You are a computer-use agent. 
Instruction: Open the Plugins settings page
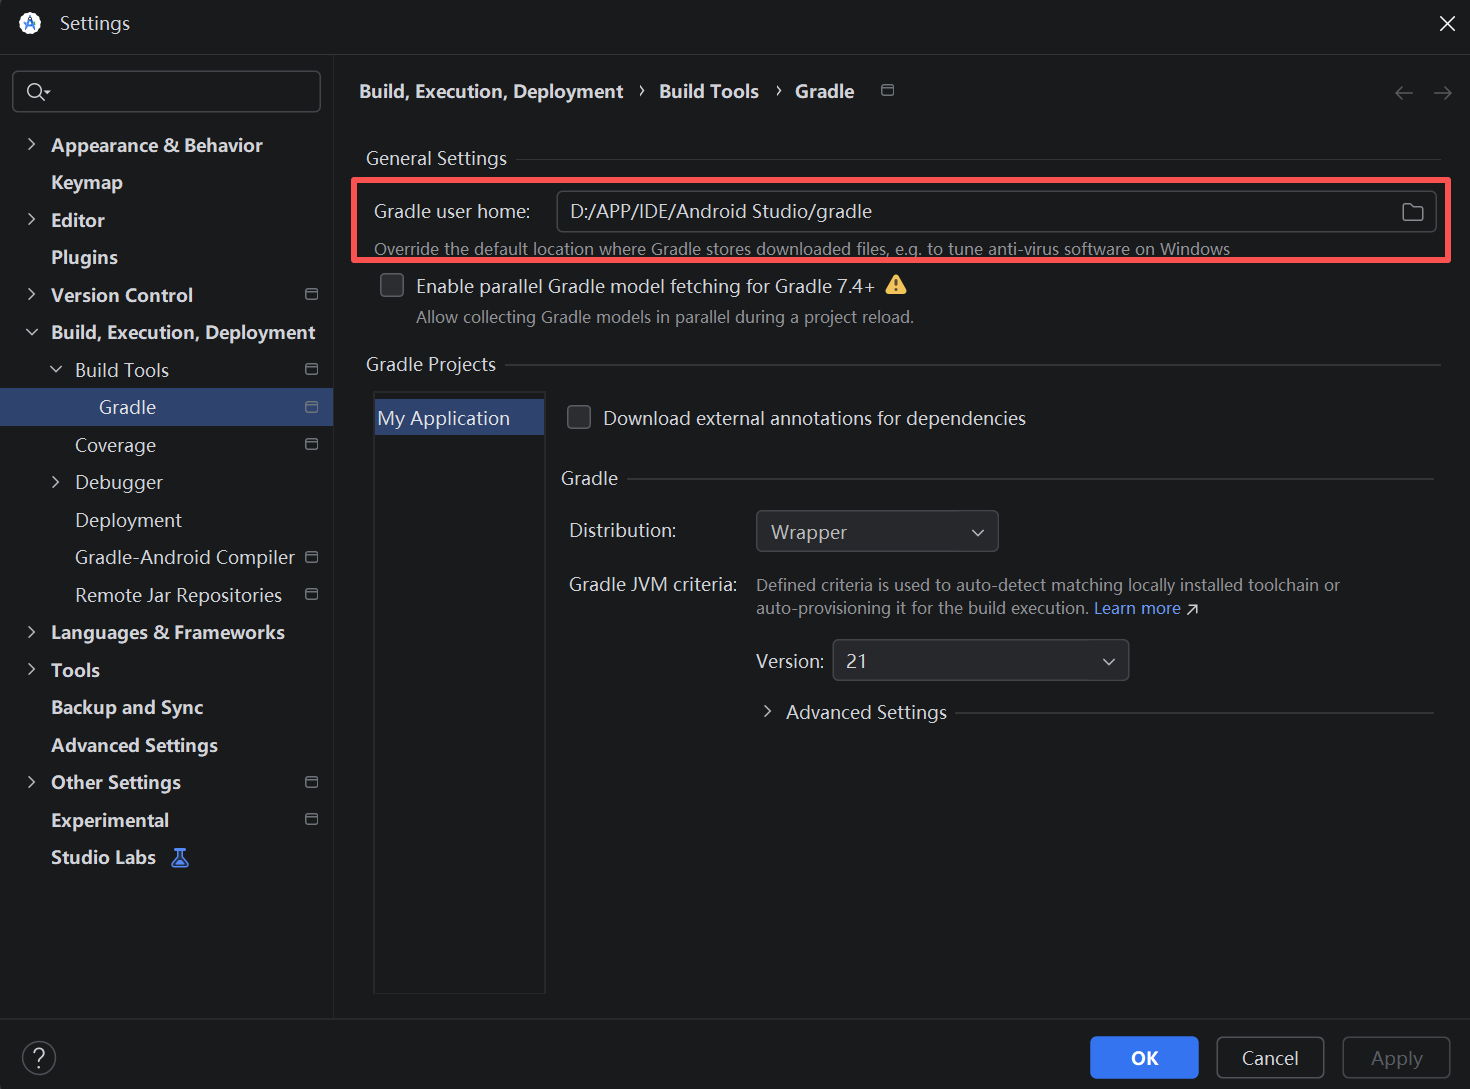coord(84,257)
